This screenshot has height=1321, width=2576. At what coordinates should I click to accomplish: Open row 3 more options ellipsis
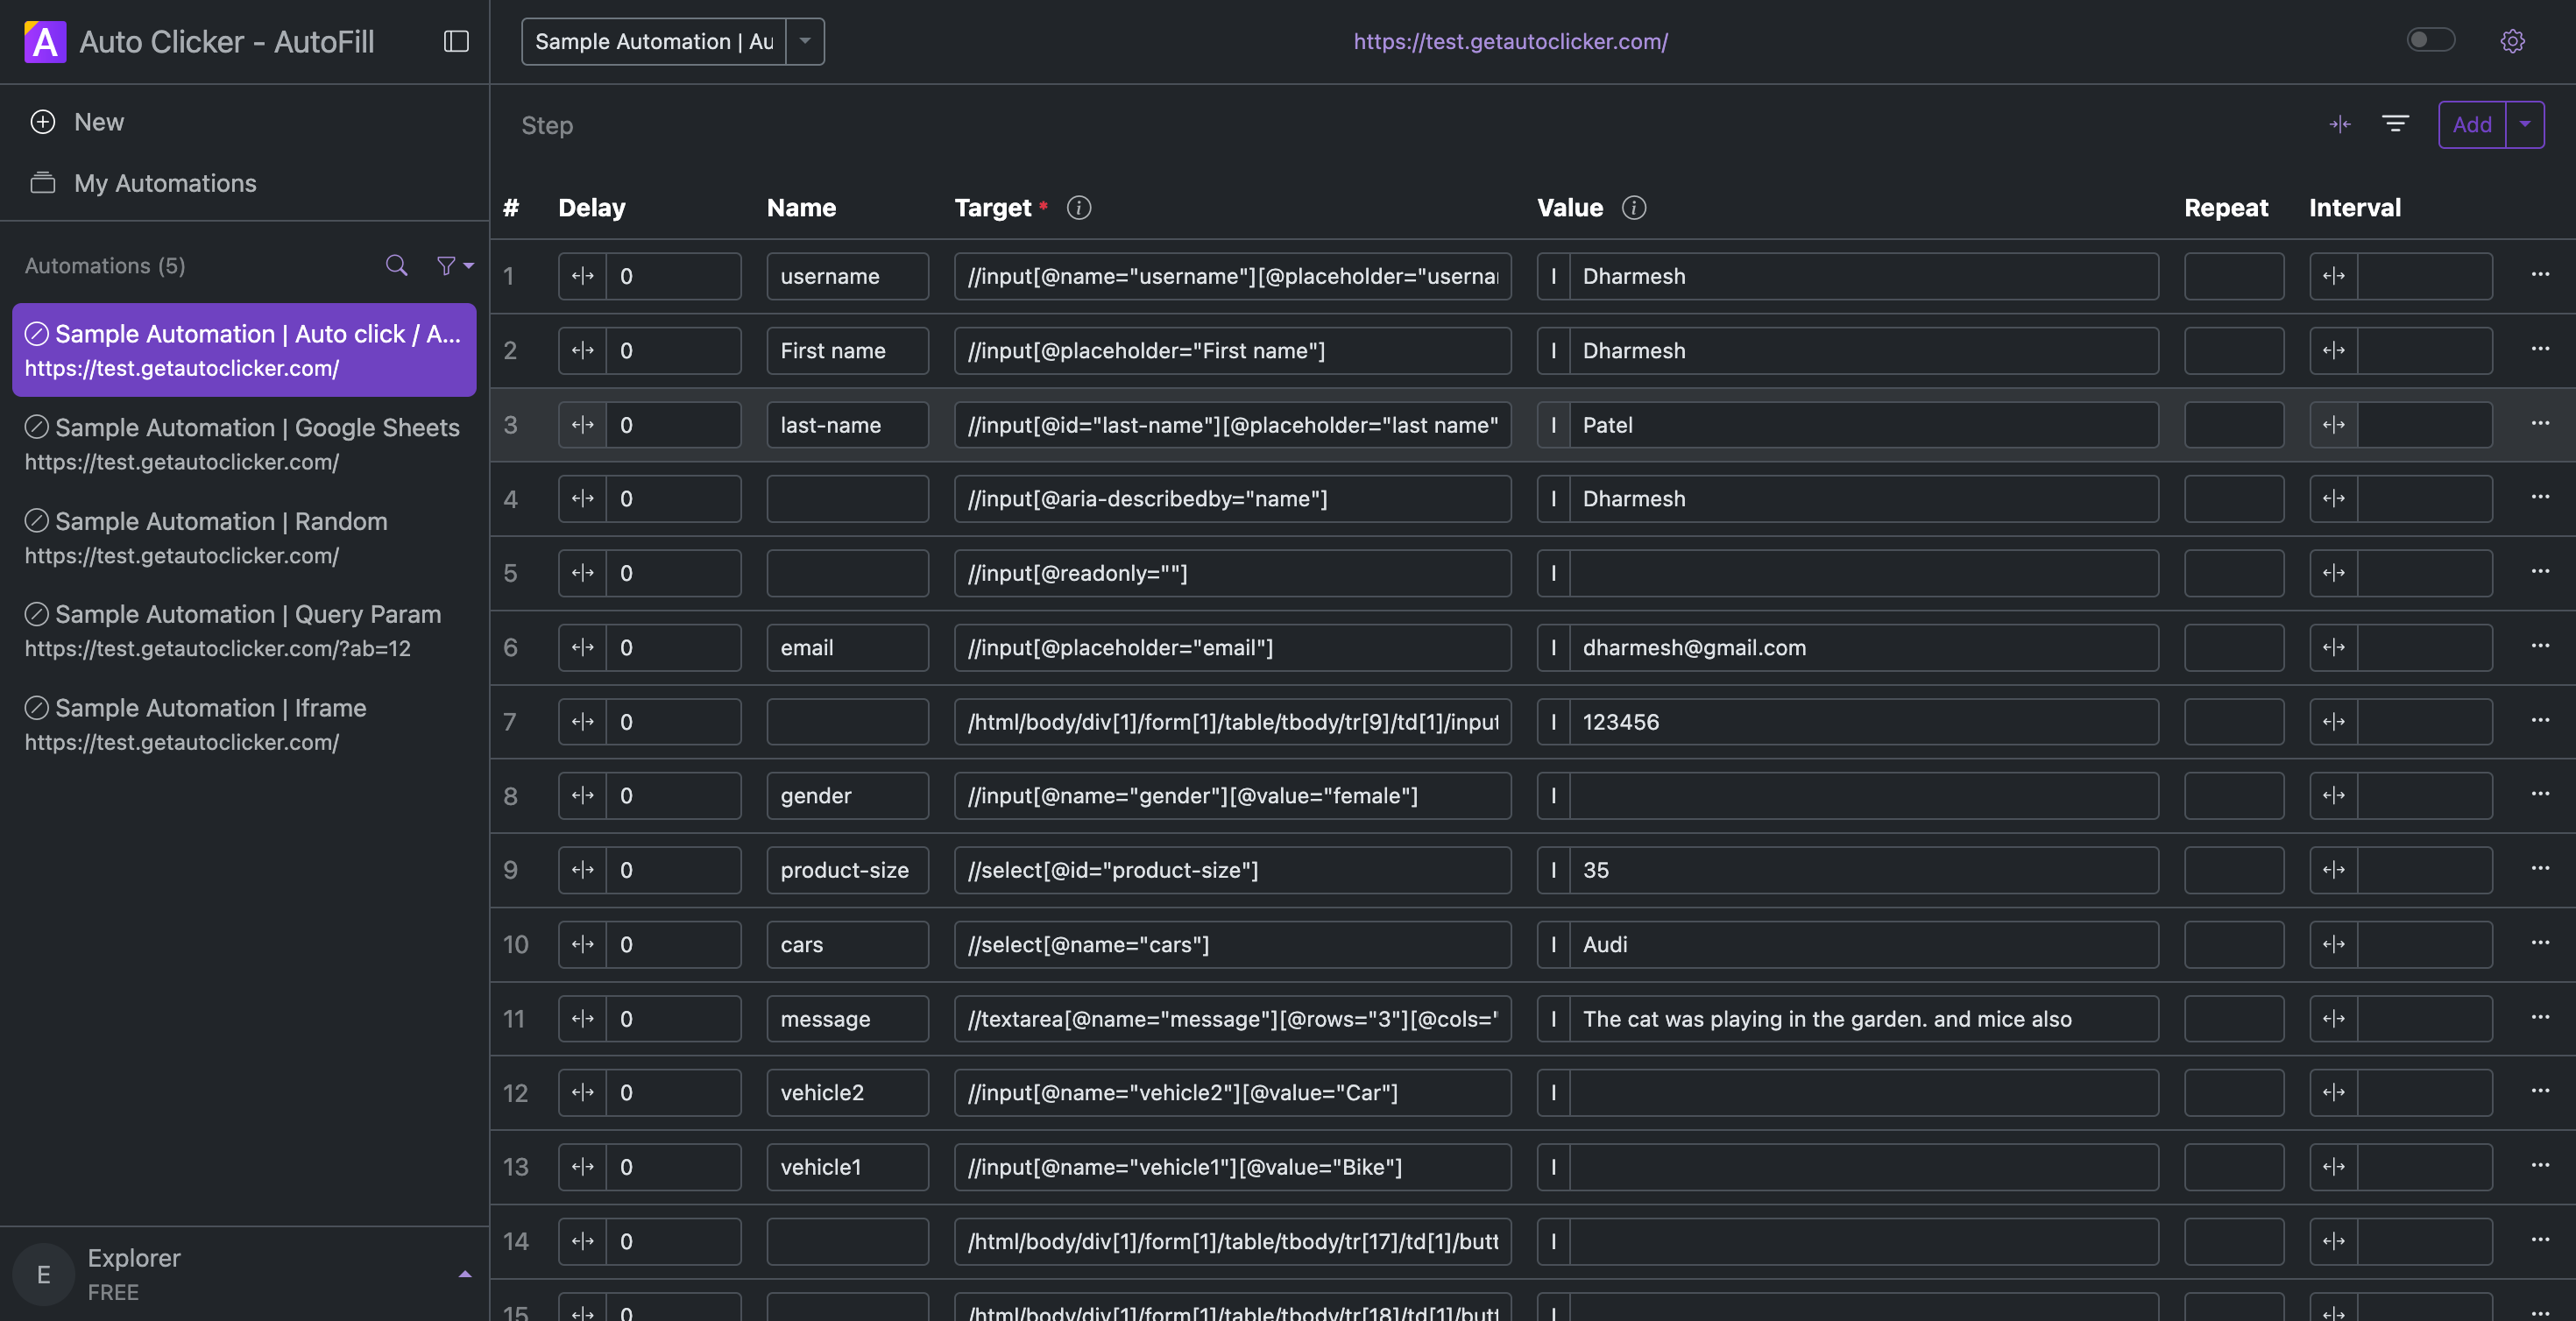[2540, 424]
